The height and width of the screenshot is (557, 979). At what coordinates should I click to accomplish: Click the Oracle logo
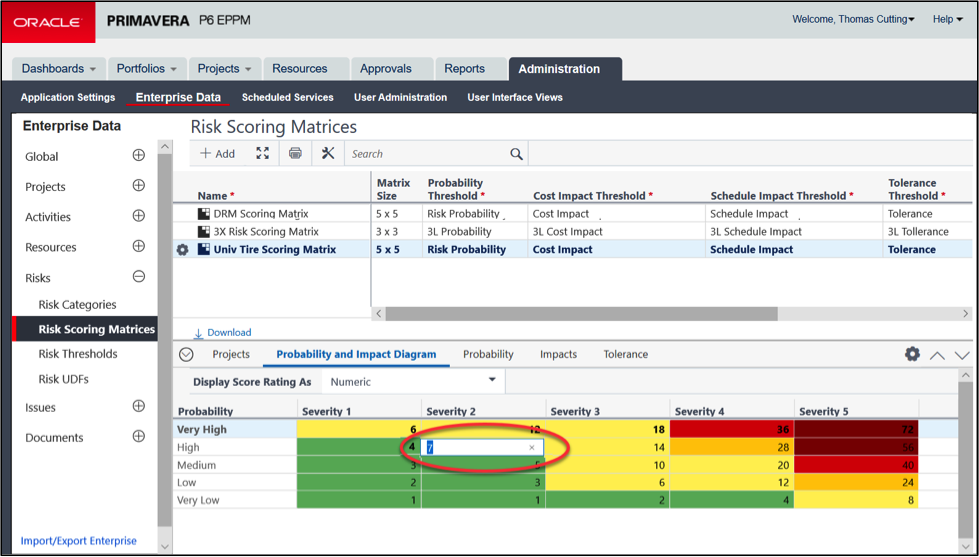pyautogui.click(x=48, y=22)
